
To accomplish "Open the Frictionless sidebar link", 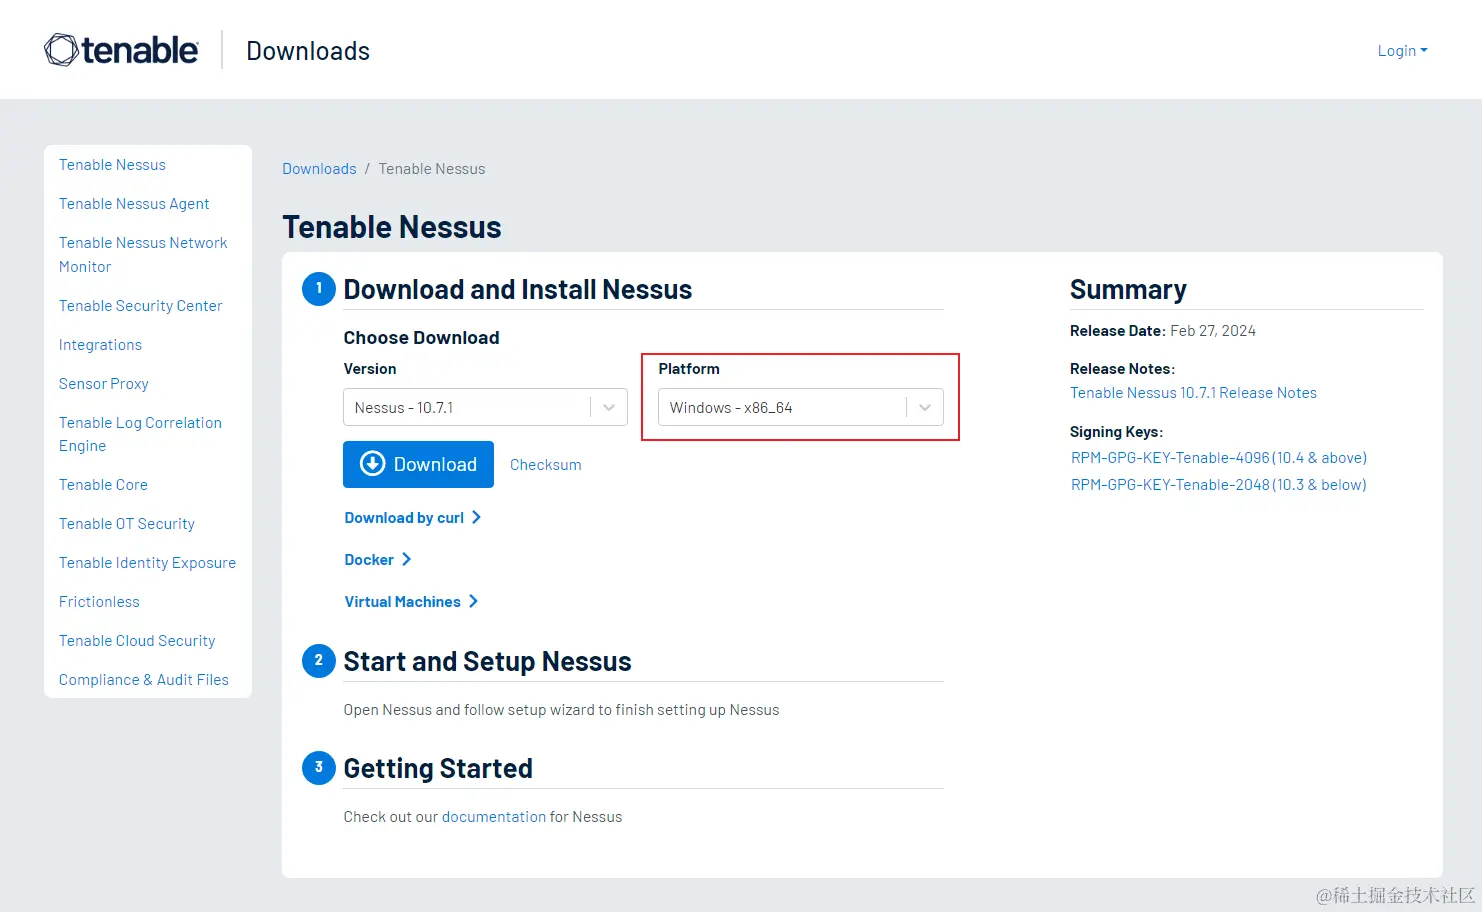I will pyautogui.click(x=99, y=602).
